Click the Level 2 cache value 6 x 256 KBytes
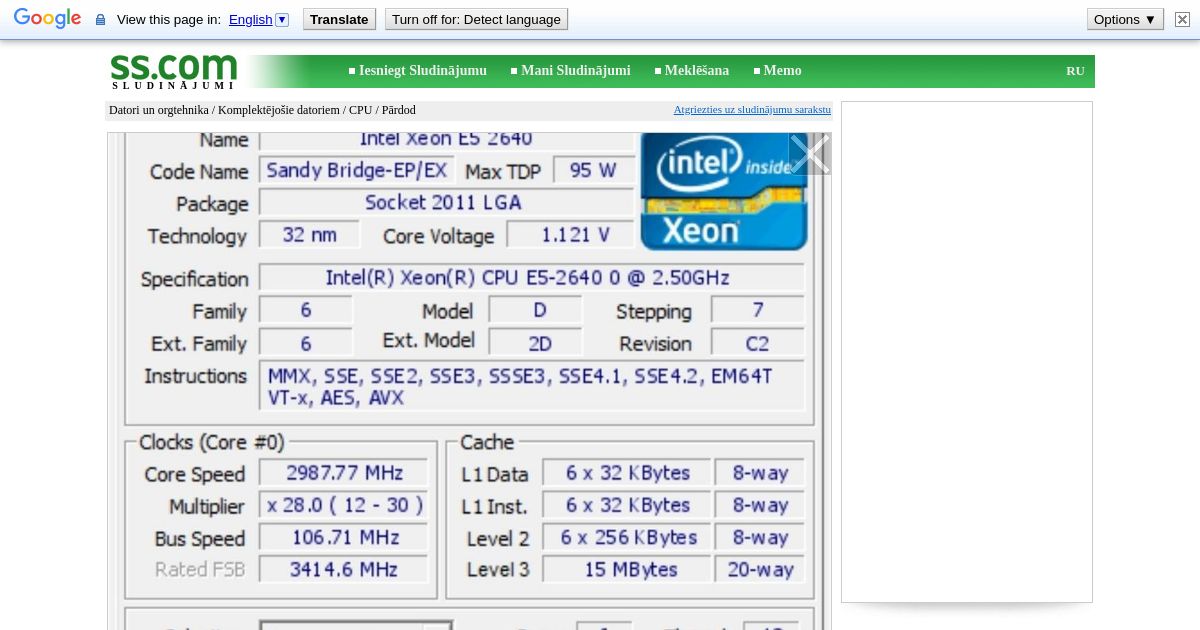Viewport: 1200px width, 630px height. (x=627, y=537)
